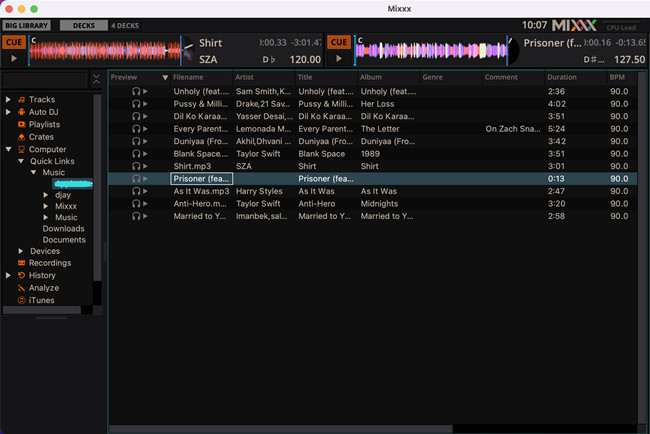
Task: Collapse the Computer tree node
Action: 8,149
